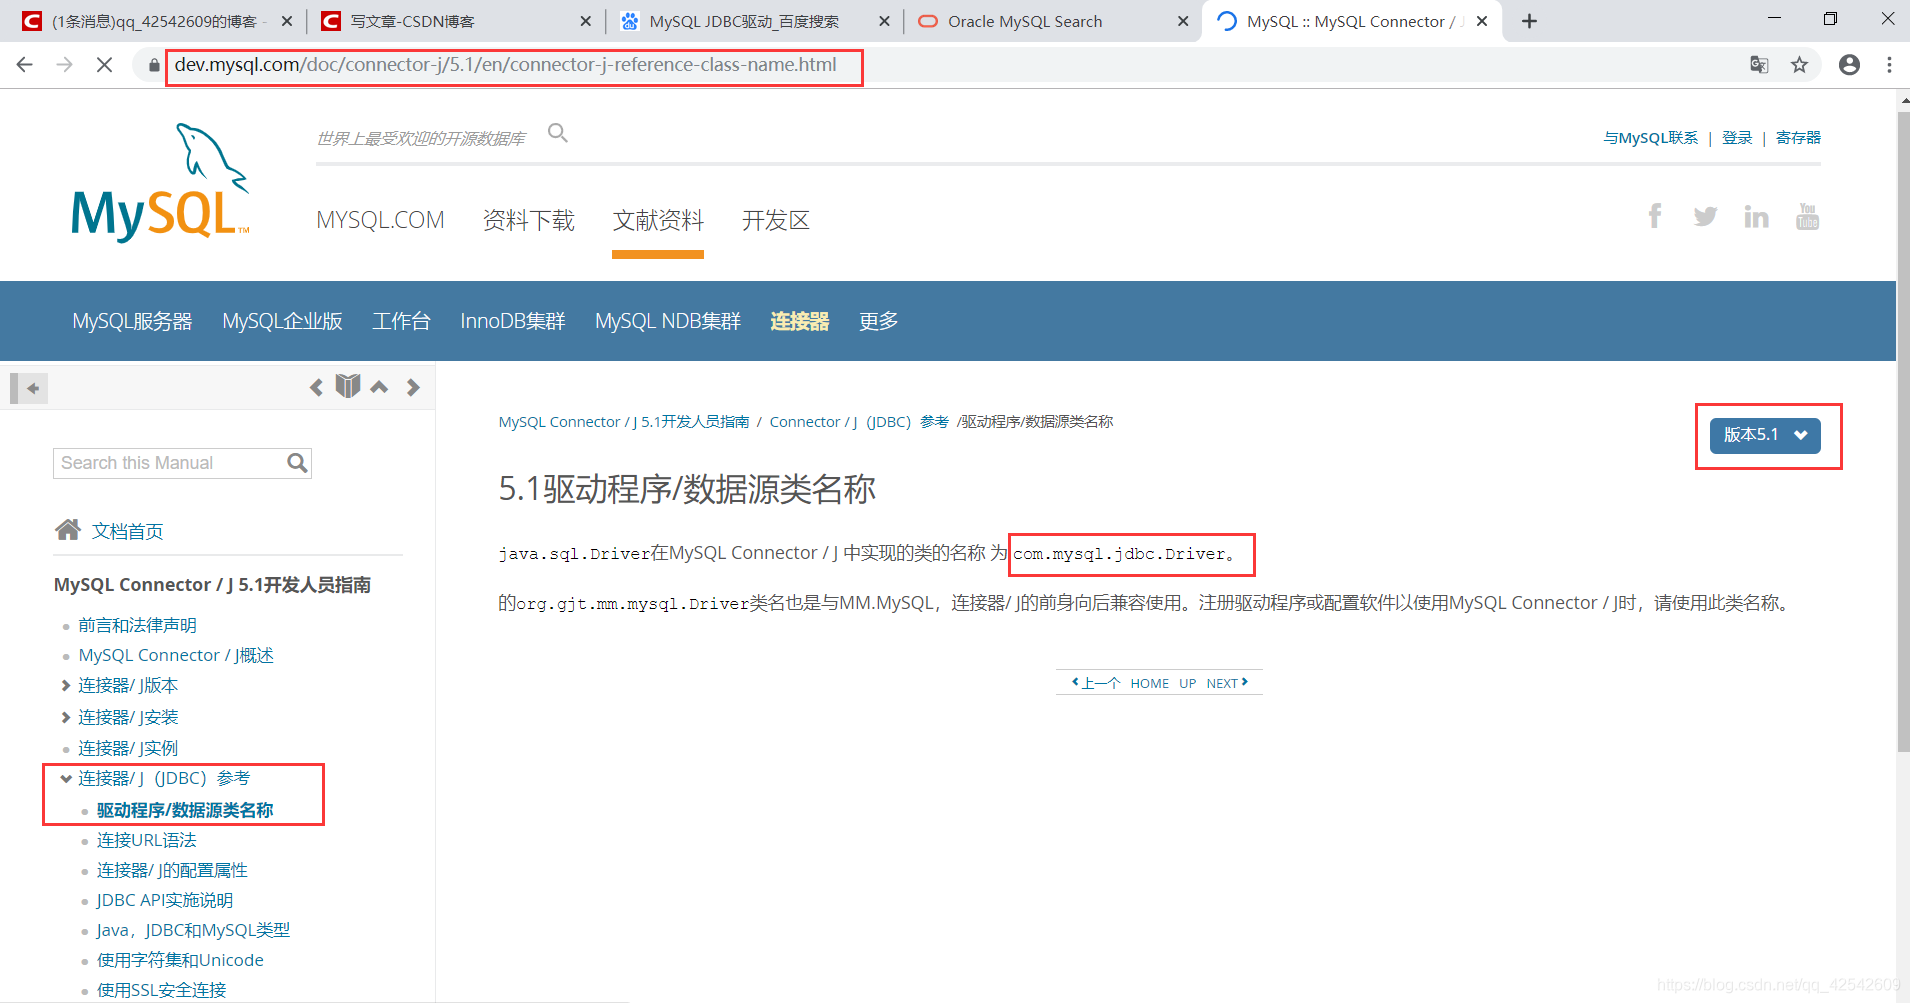Open the MySQL YouTube icon
The width and height of the screenshot is (1910, 1003).
tap(1807, 216)
